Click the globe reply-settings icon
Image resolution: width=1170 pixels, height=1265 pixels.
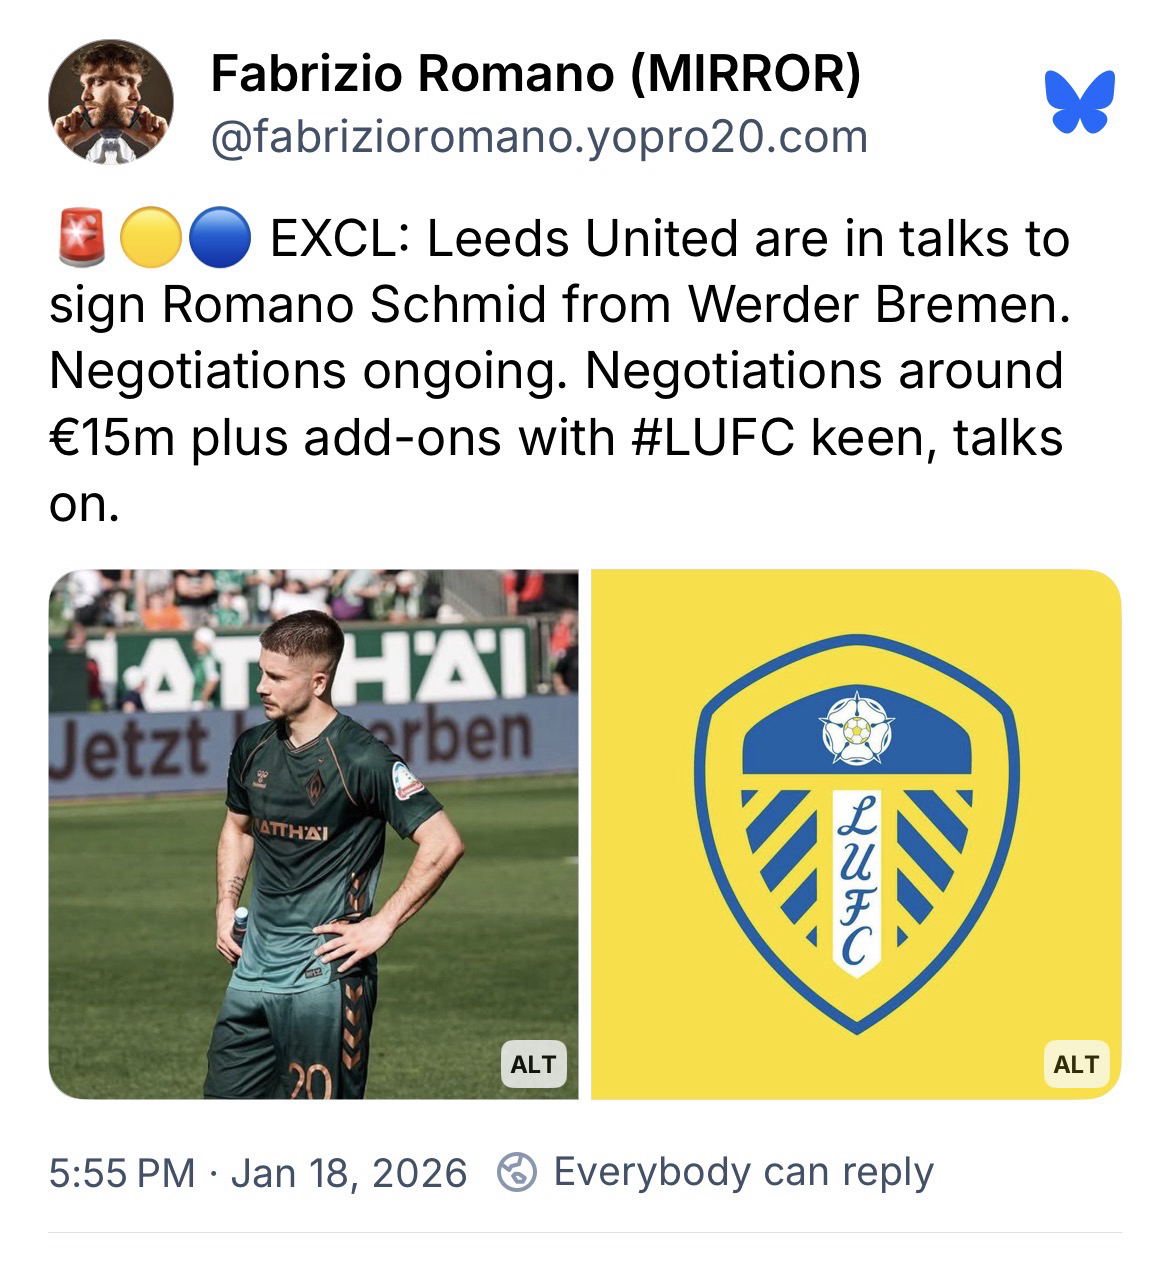[x=517, y=1172]
